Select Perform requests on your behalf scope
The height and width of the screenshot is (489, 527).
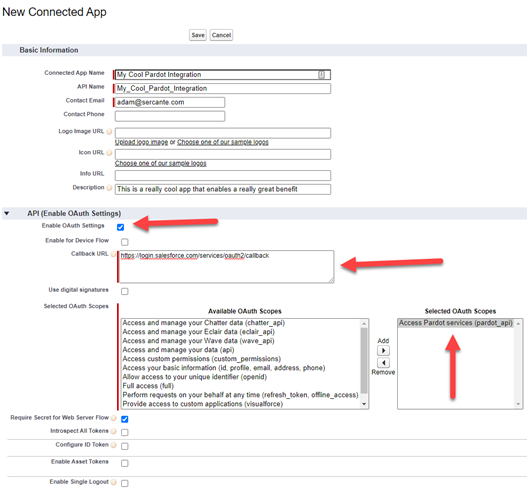pyautogui.click(x=240, y=395)
